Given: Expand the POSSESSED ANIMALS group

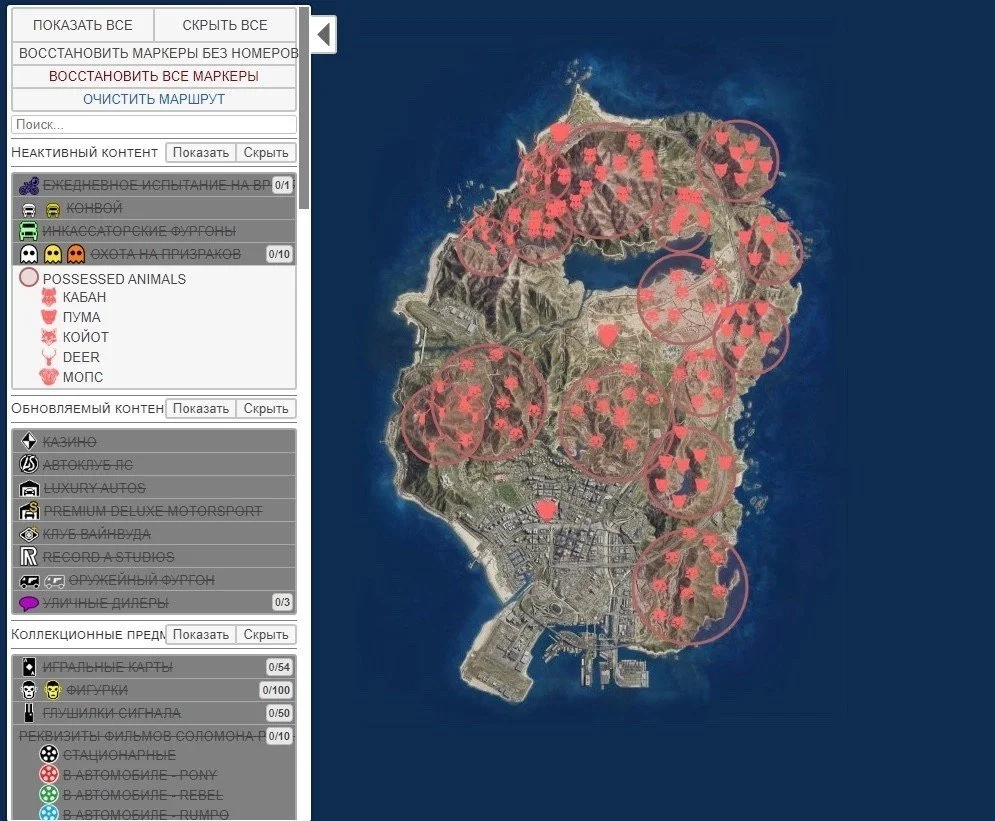Looking at the screenshot, I should pos(115,278).
